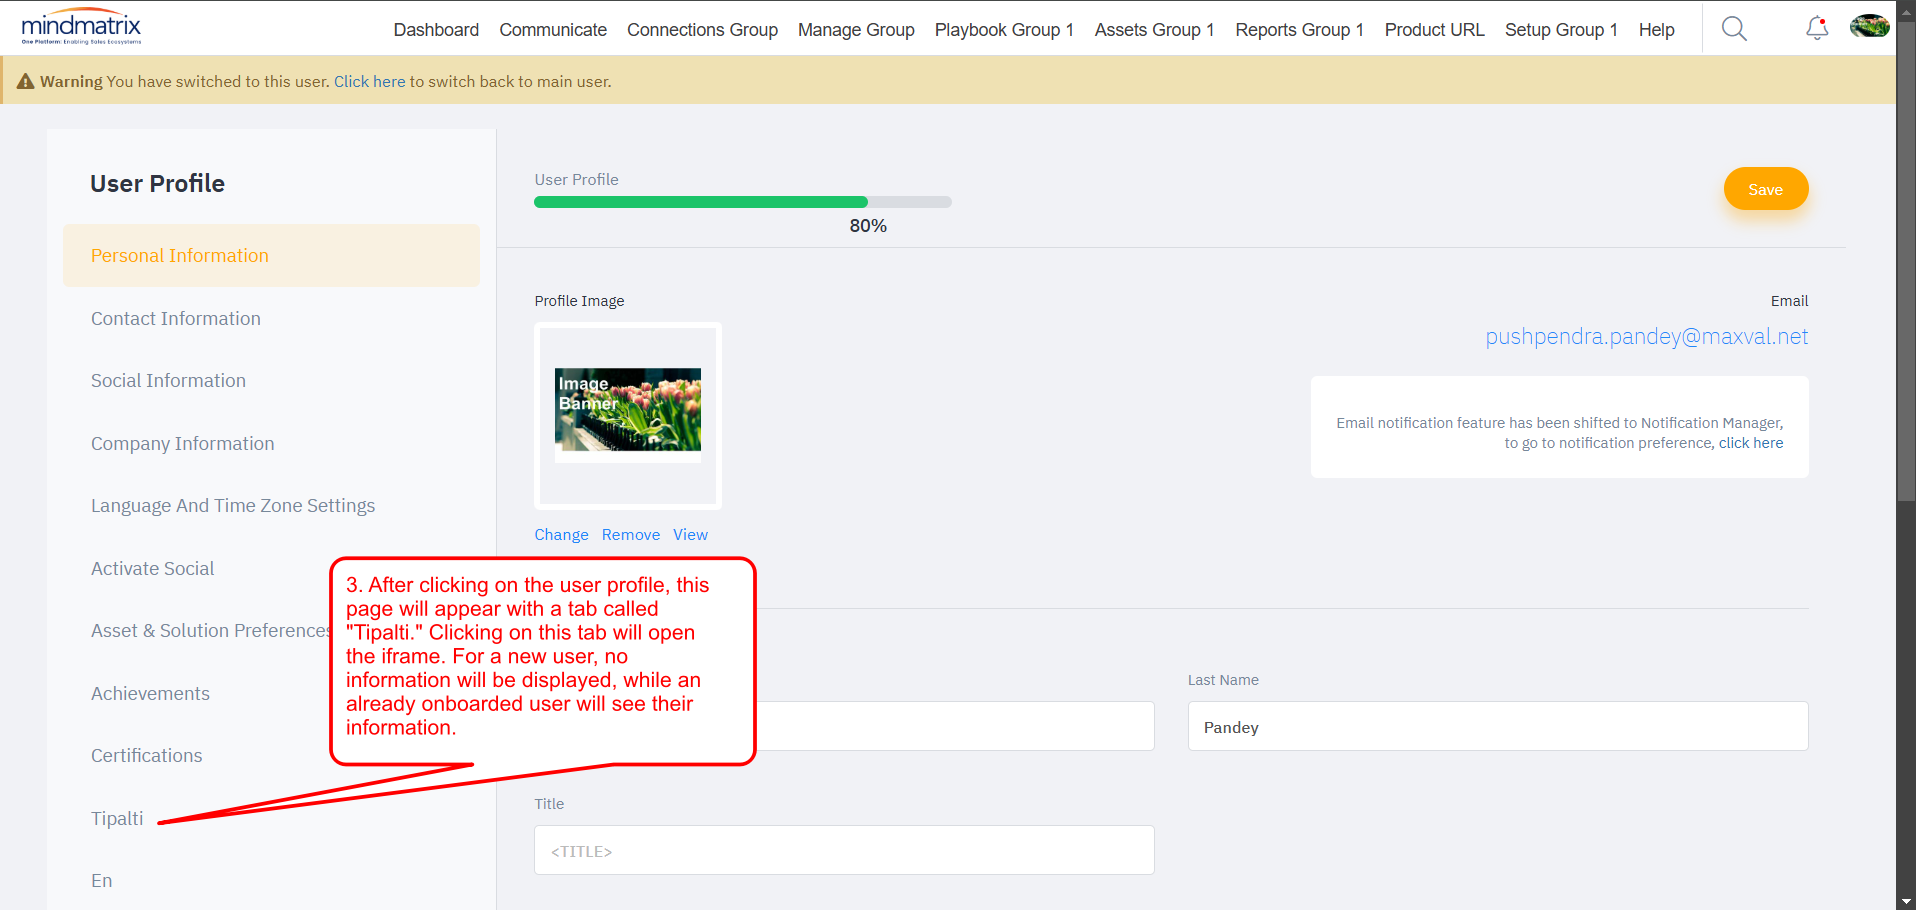This screenshot has width=1916, height=910.
Task: Click the search magnifier icon
Action: (x=1734, y=29)
